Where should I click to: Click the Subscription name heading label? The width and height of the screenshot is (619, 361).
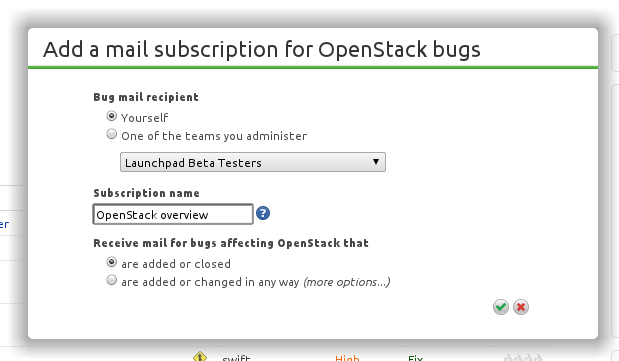click(x=146, y=193)
